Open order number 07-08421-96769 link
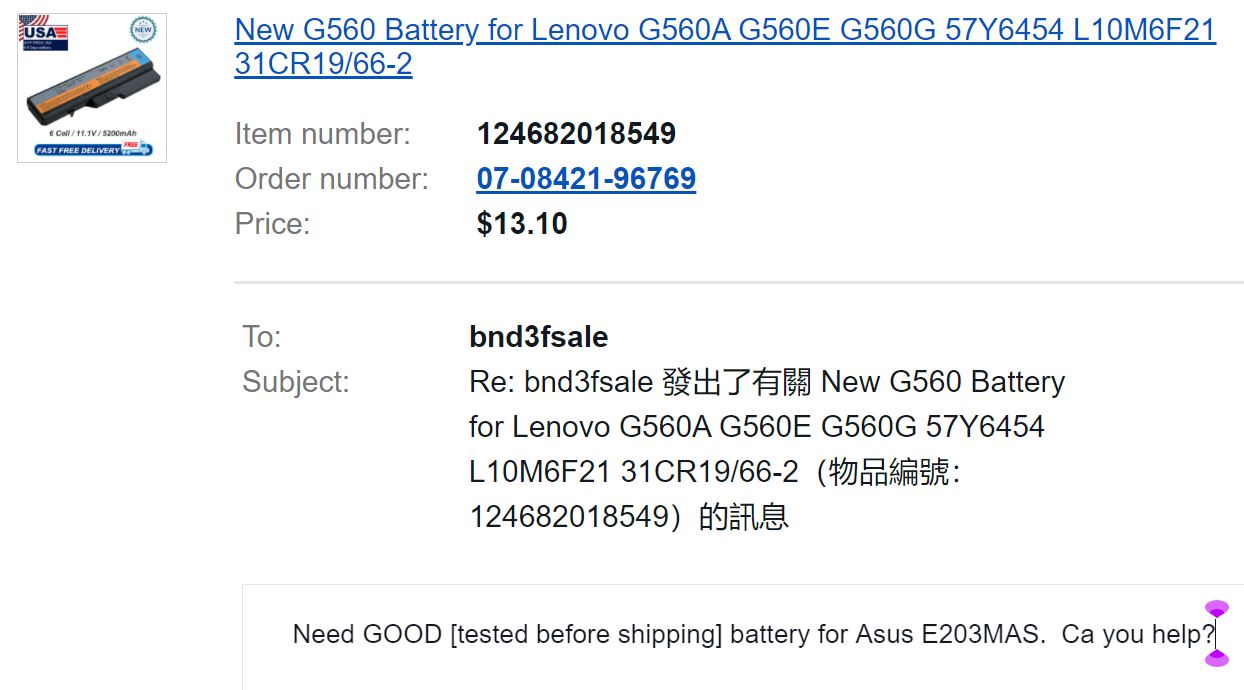1244x690 pixels. 586,179
